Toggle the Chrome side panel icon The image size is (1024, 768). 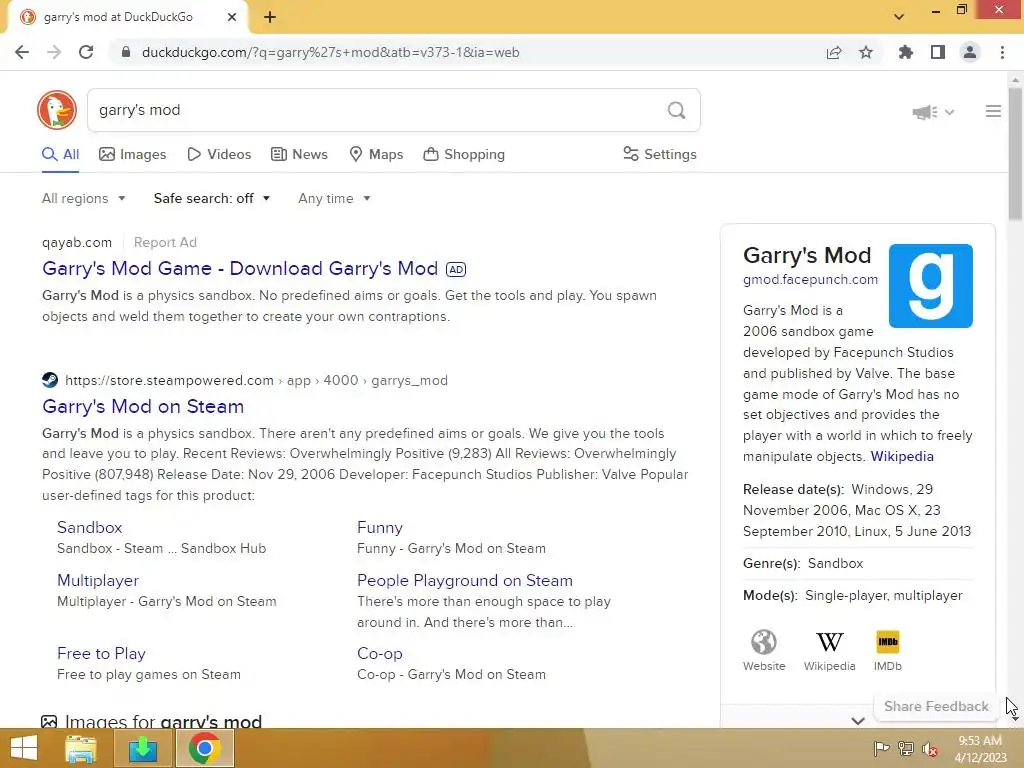pyautogui.click(x=938, y=52)
